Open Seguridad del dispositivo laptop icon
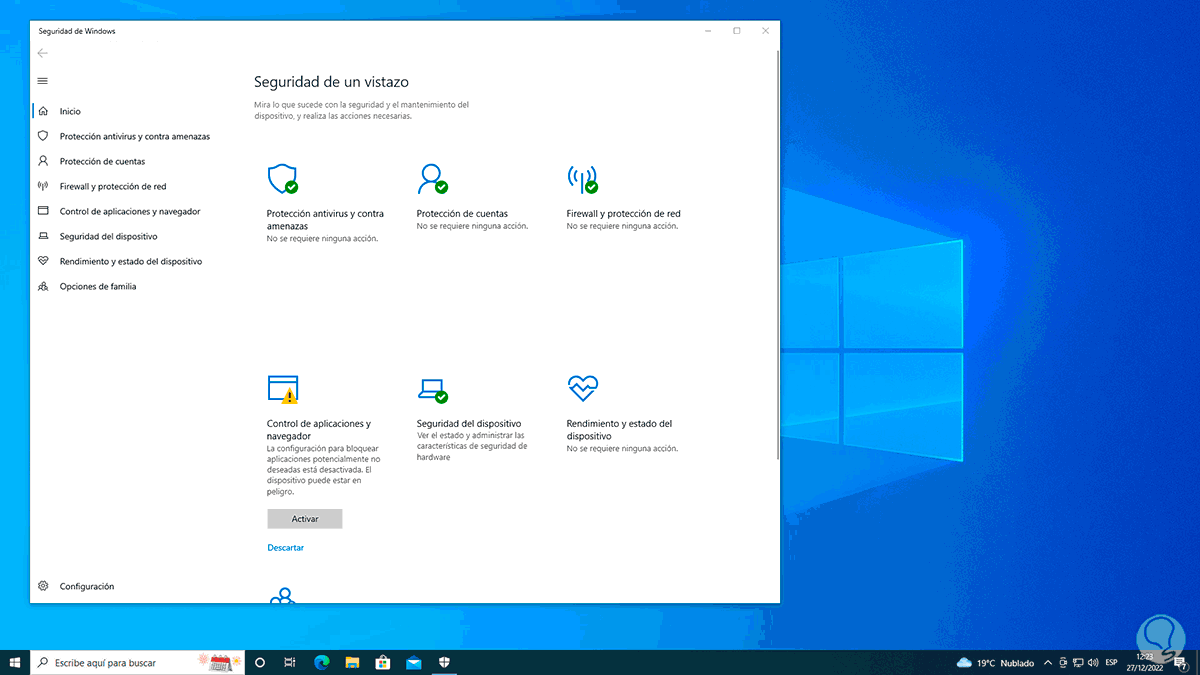 (433, 388)
